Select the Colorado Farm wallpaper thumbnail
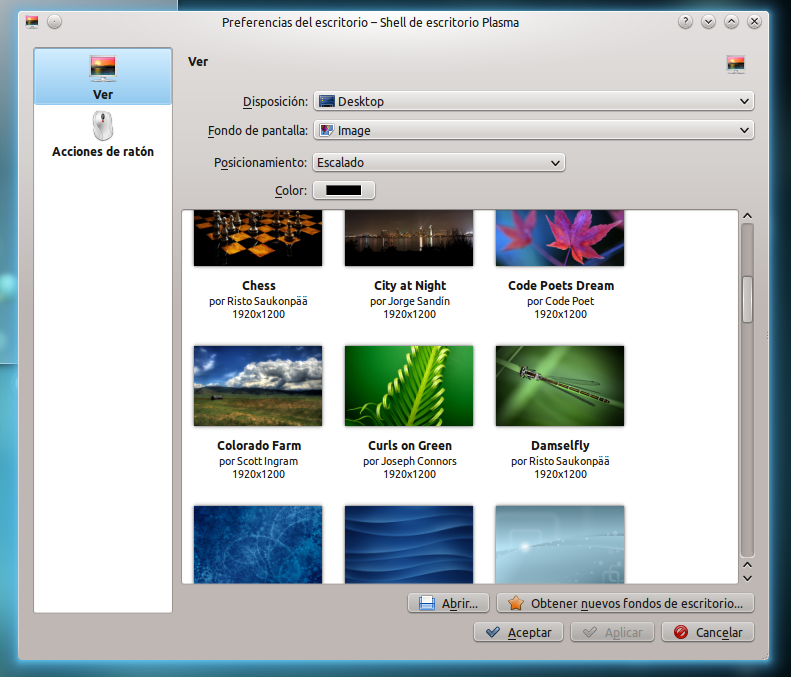 [258, 386]
